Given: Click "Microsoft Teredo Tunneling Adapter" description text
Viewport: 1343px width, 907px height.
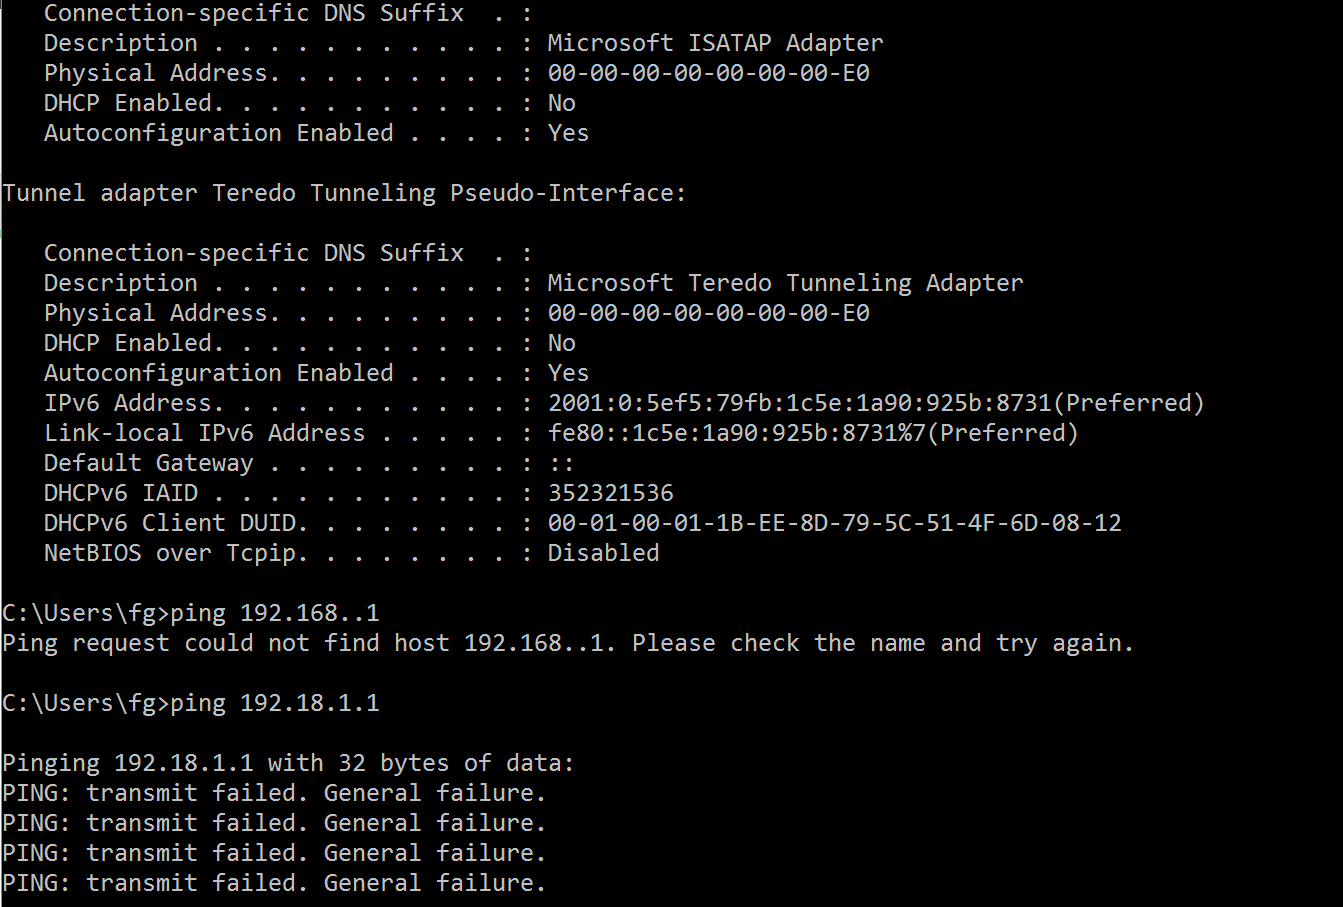Looking at the screenshot, I should (x=785, y=283).
